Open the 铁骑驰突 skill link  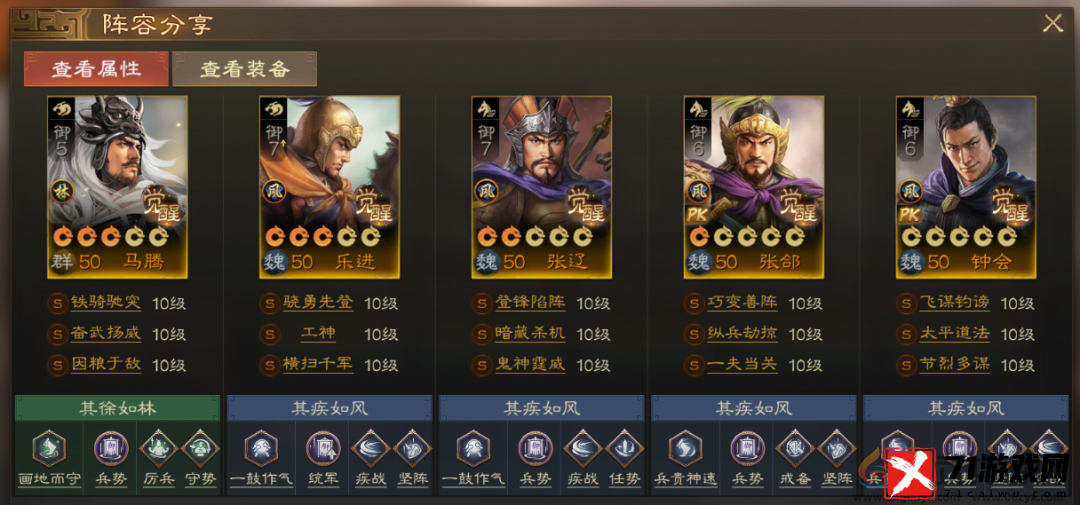point(106,302)
